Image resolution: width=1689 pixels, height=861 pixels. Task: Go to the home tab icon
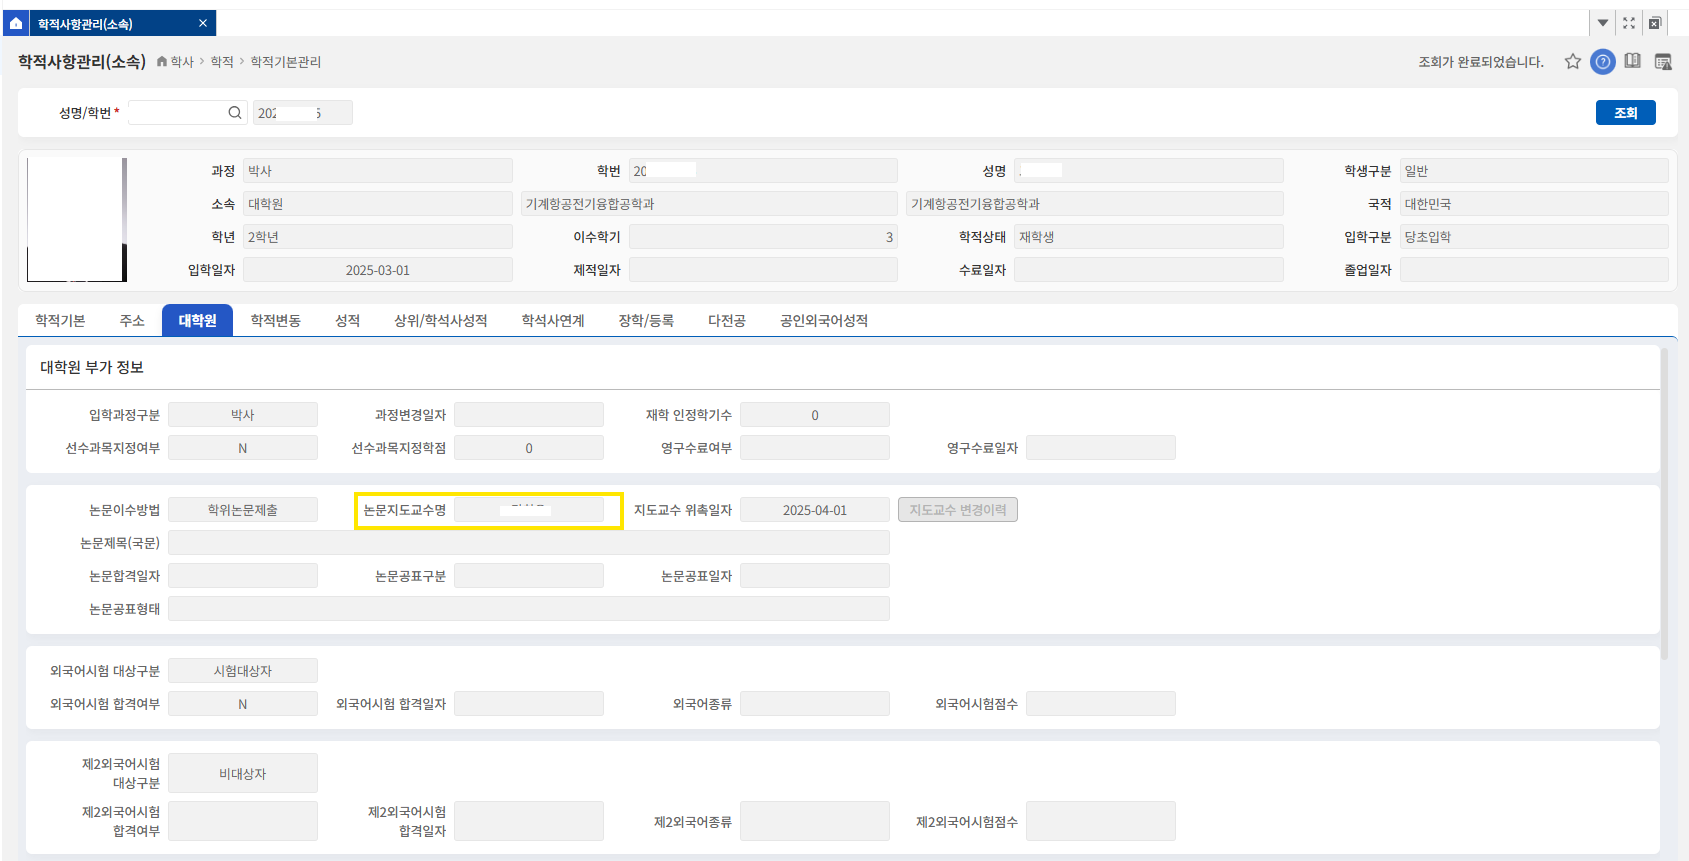(16, 23)
